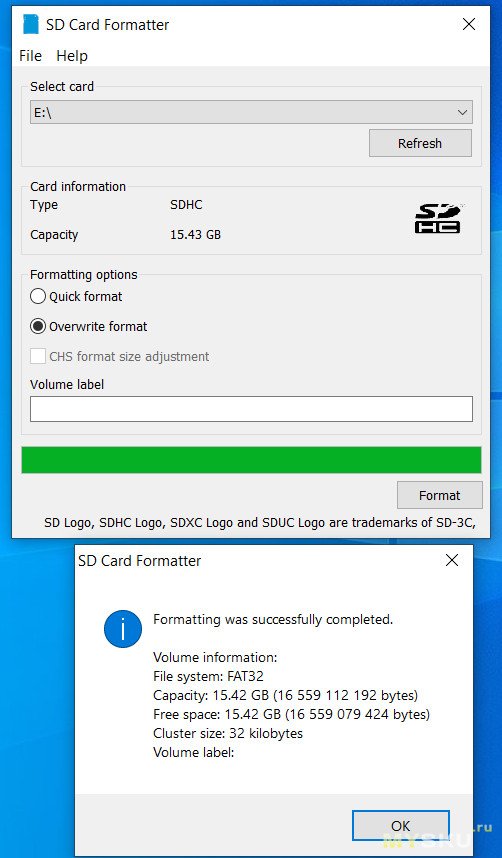Confirm the dialog with OK
502x858 pixels.
[401, 825]
